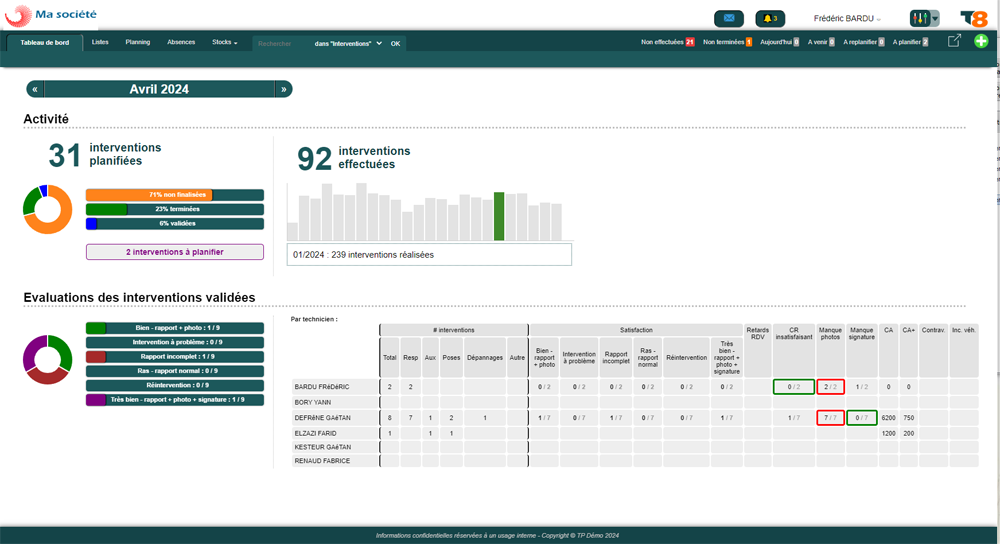Open the messages envelope icon
This screenshot has width=1000, height=544.
point(729,18)
